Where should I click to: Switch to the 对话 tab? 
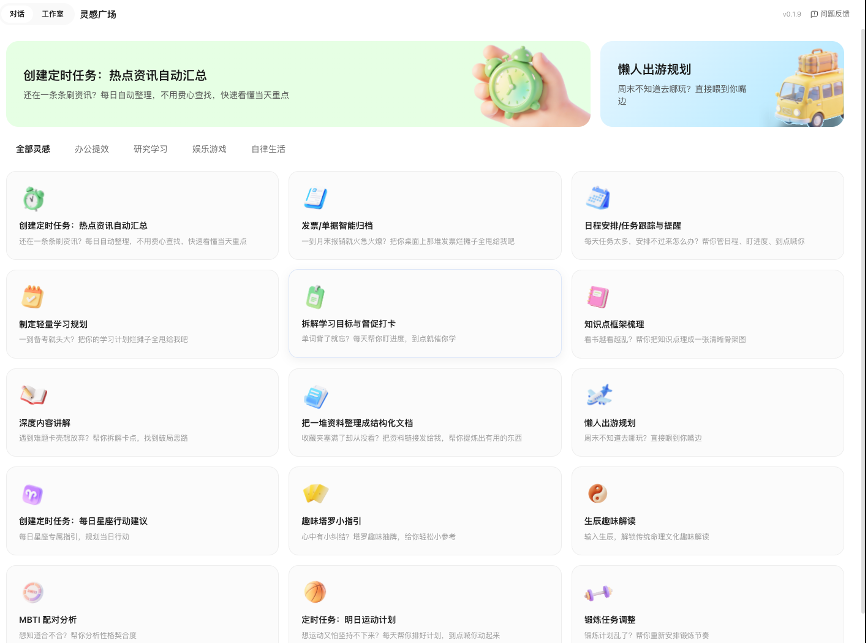point(17,14)
